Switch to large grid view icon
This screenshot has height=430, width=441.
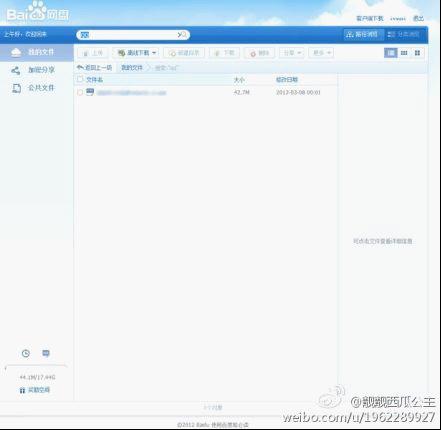point(417,53)
